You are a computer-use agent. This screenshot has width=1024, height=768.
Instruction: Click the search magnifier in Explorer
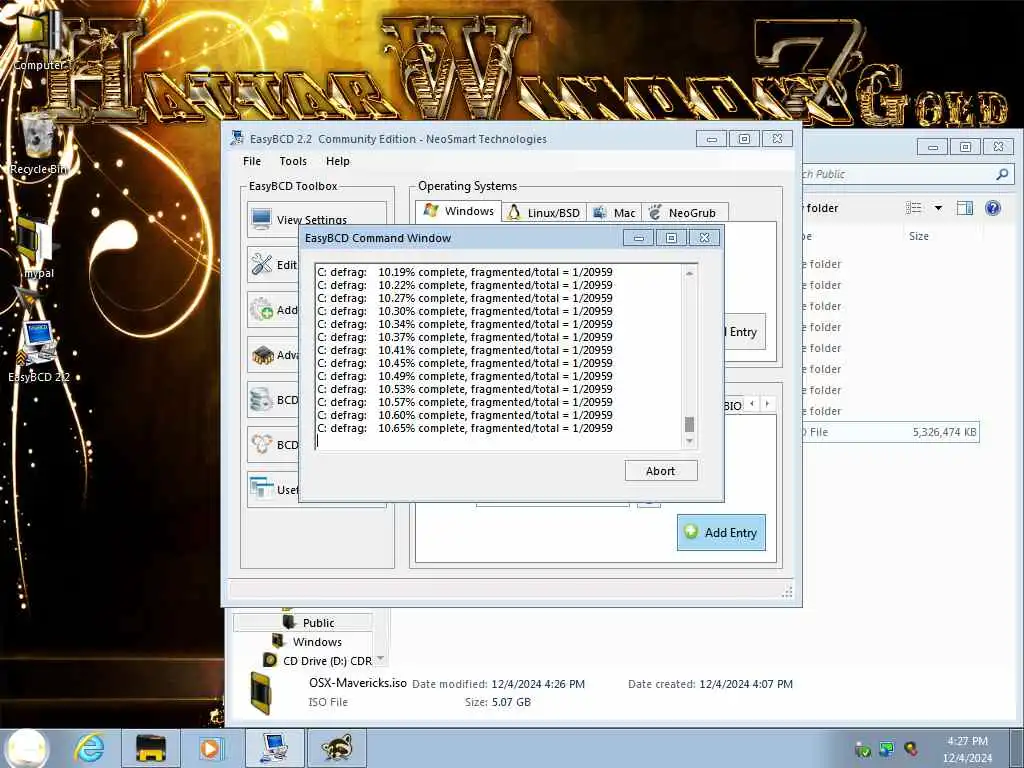coord(1002,174)
